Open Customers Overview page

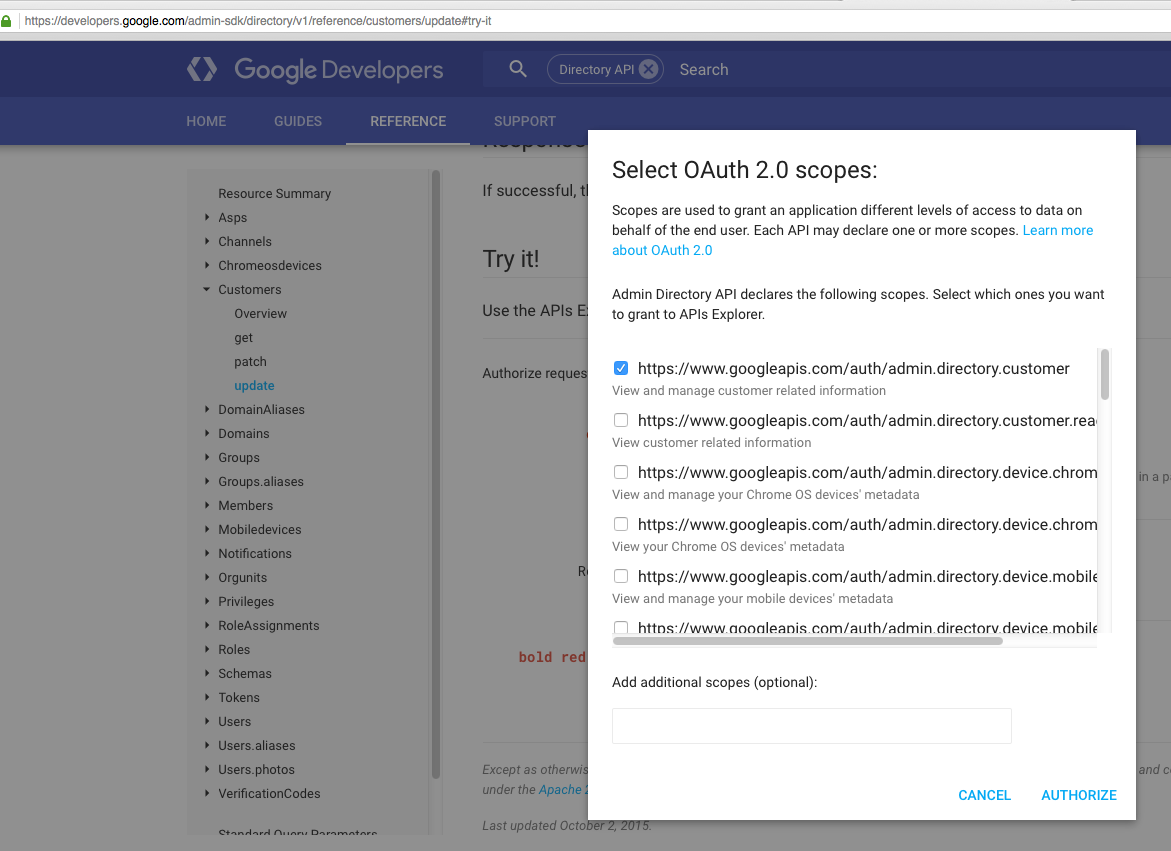[260, 314]
